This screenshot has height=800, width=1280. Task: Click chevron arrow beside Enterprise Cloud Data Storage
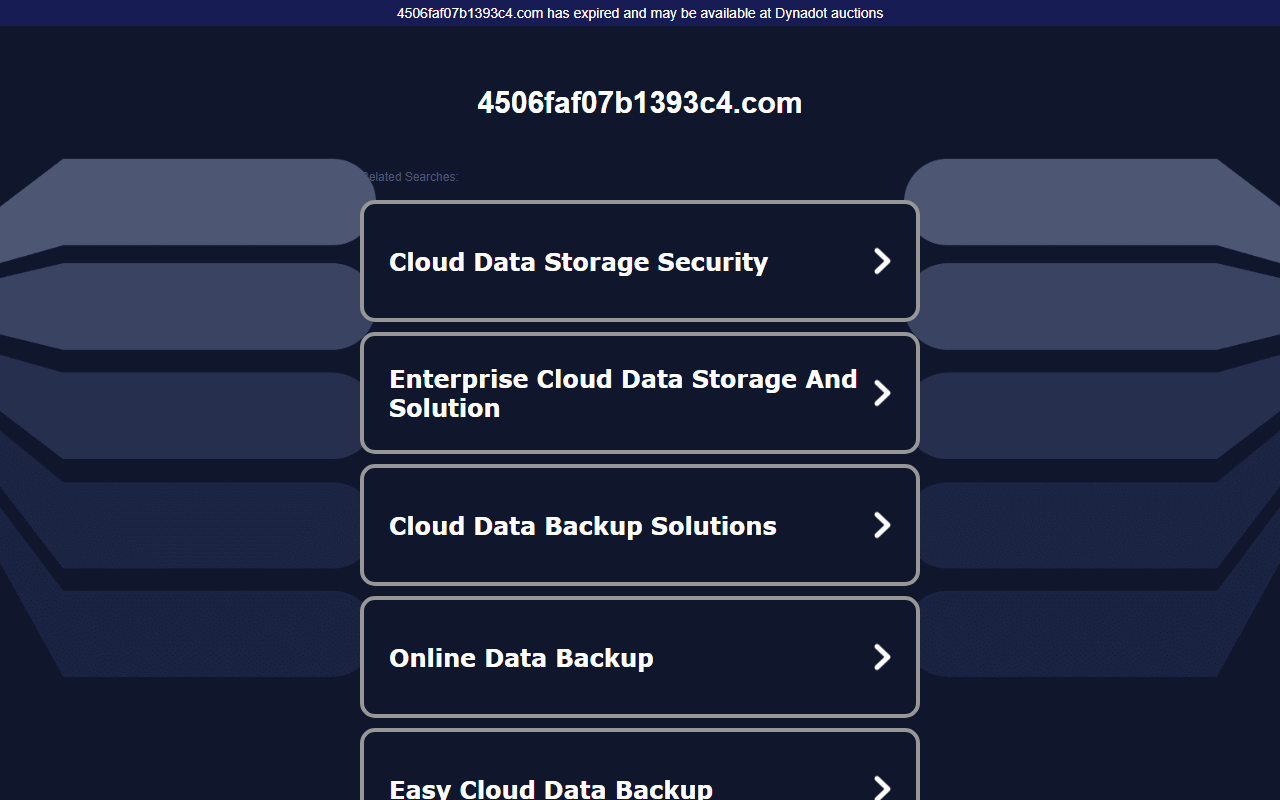click(882, 393)
